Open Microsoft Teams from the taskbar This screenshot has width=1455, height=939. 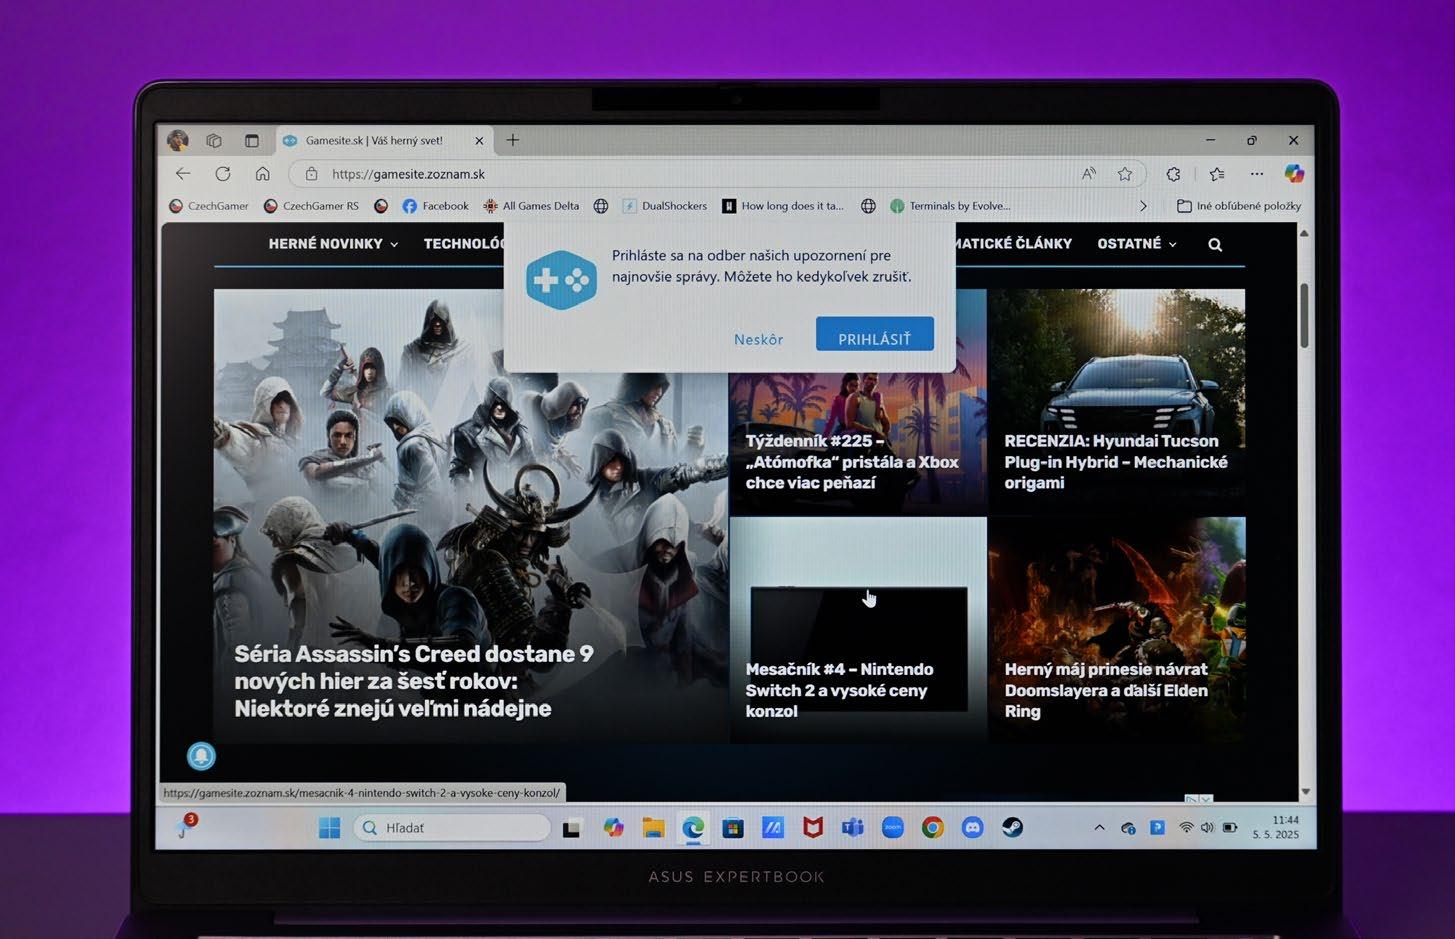pyautogui.click(x=853, y=828)
